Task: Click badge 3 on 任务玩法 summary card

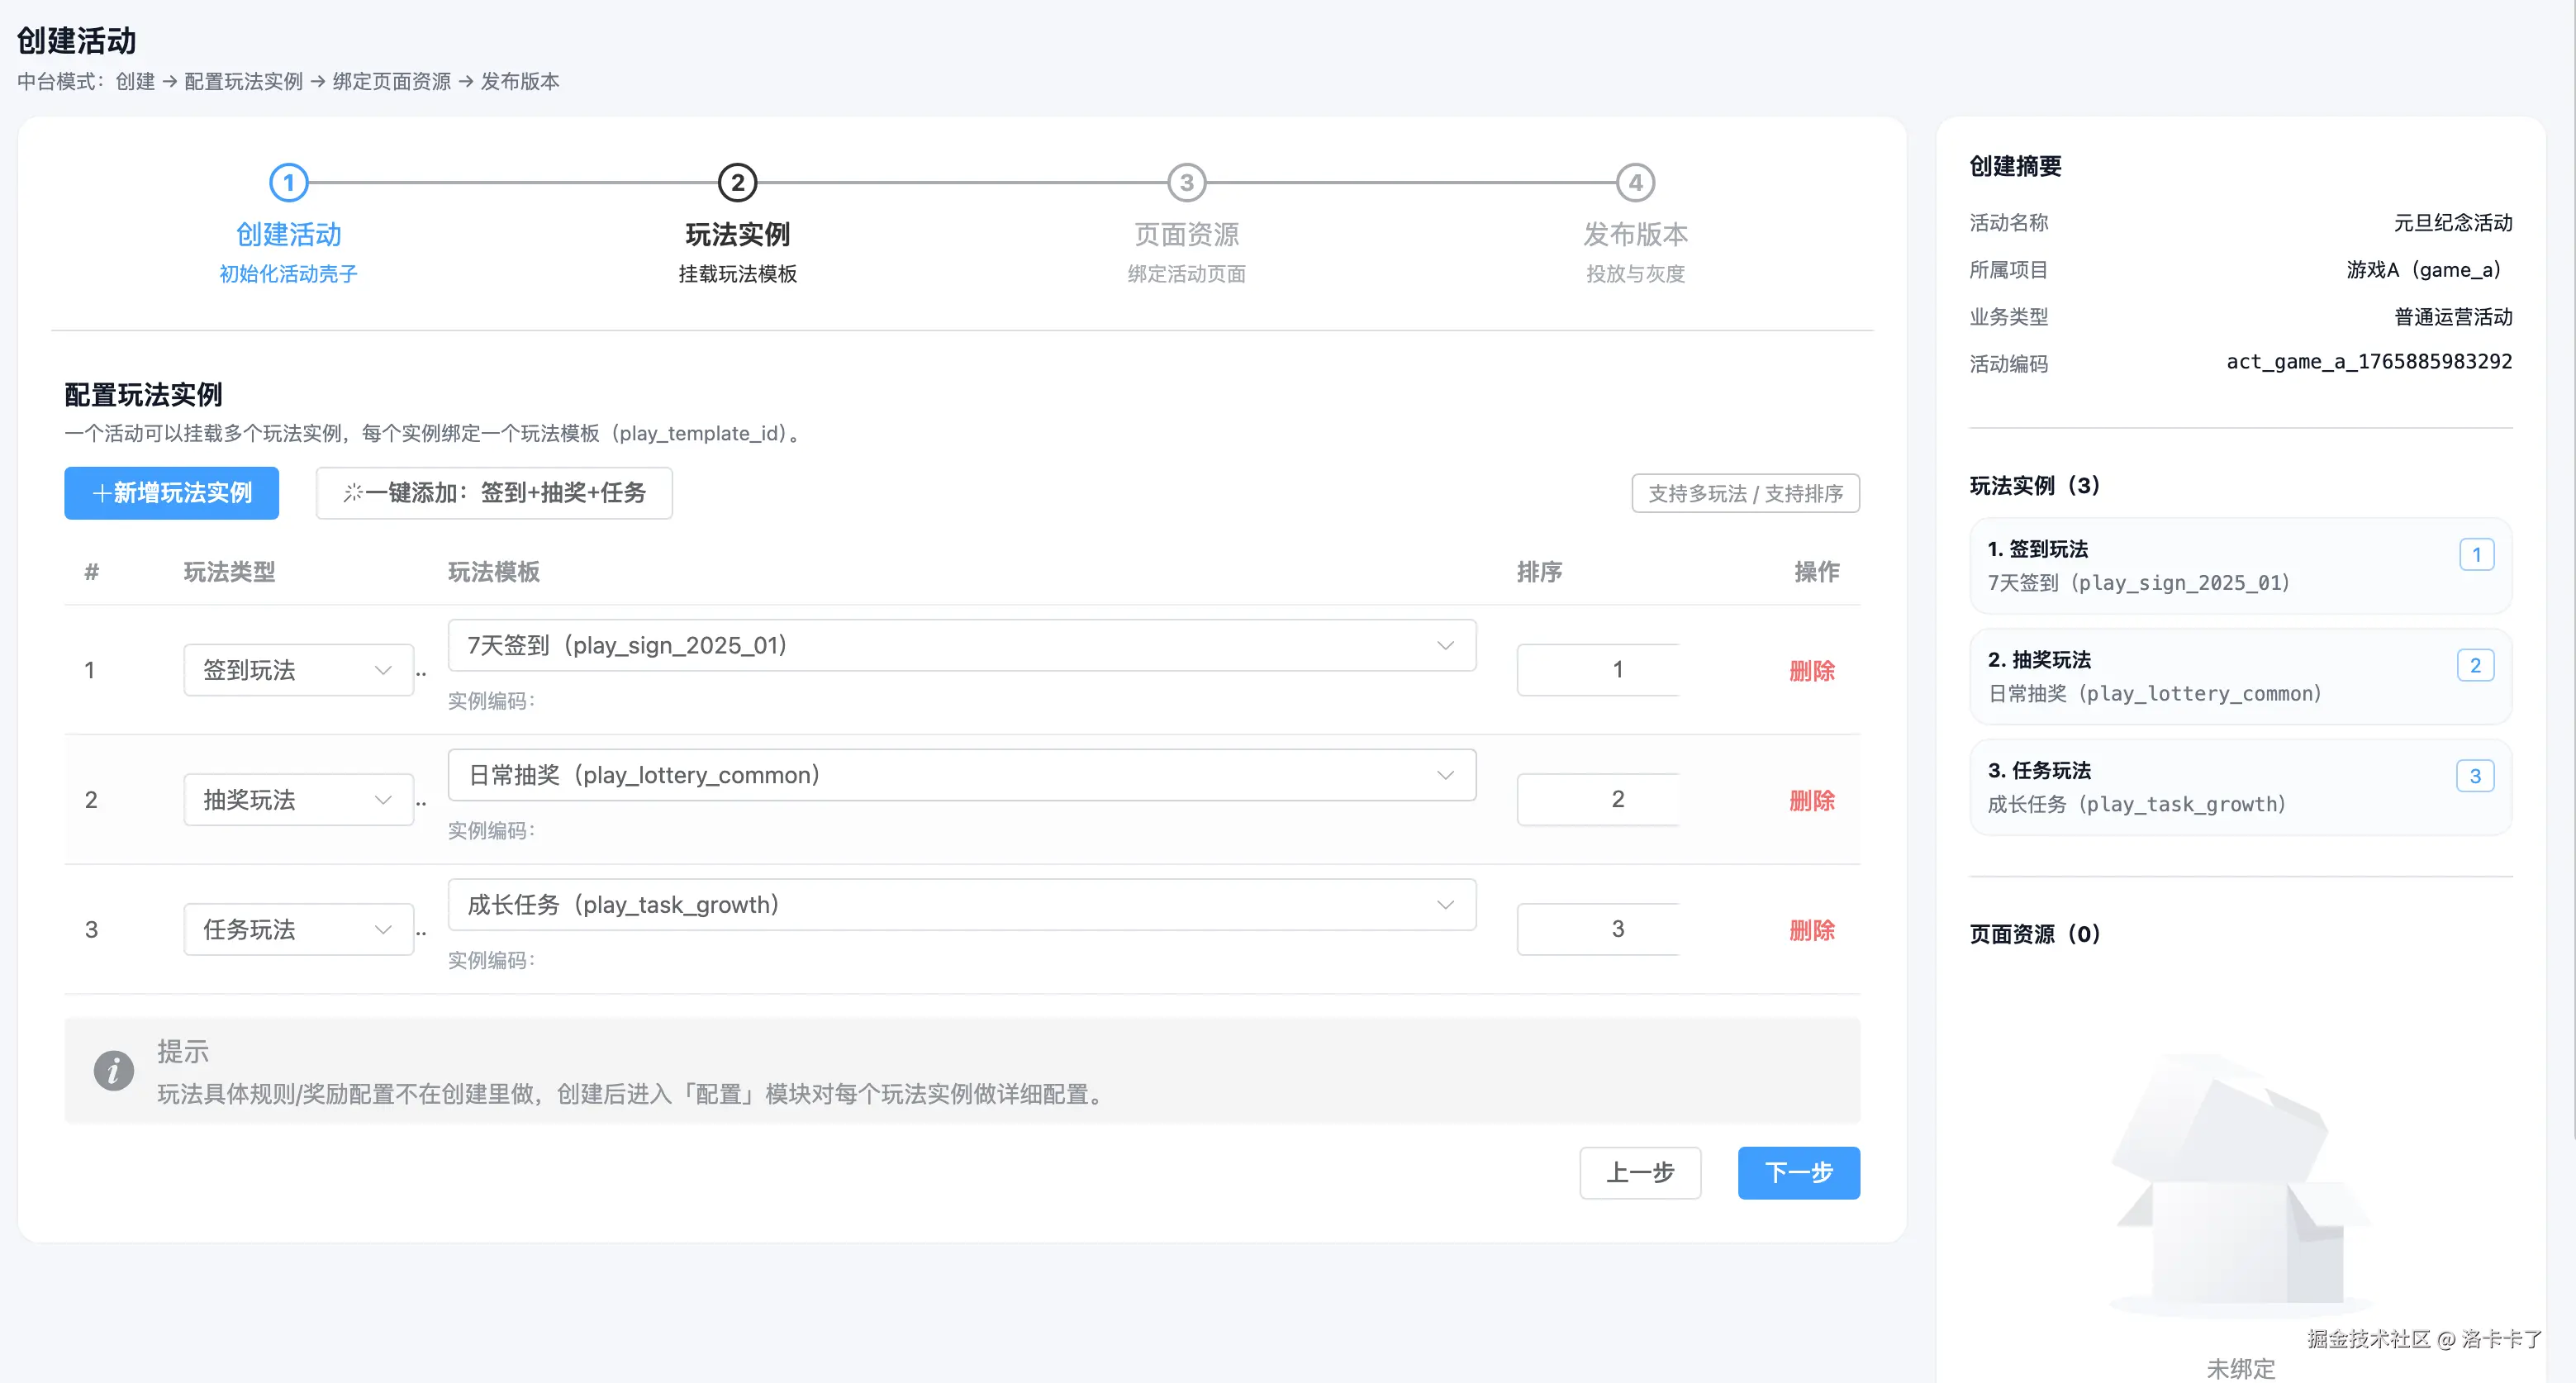Action: coord(2474,776)
